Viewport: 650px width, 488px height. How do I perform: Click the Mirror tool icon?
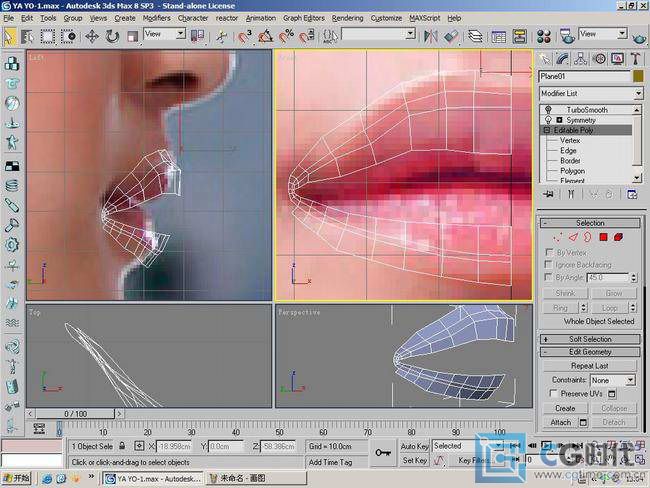click(430, 36)
